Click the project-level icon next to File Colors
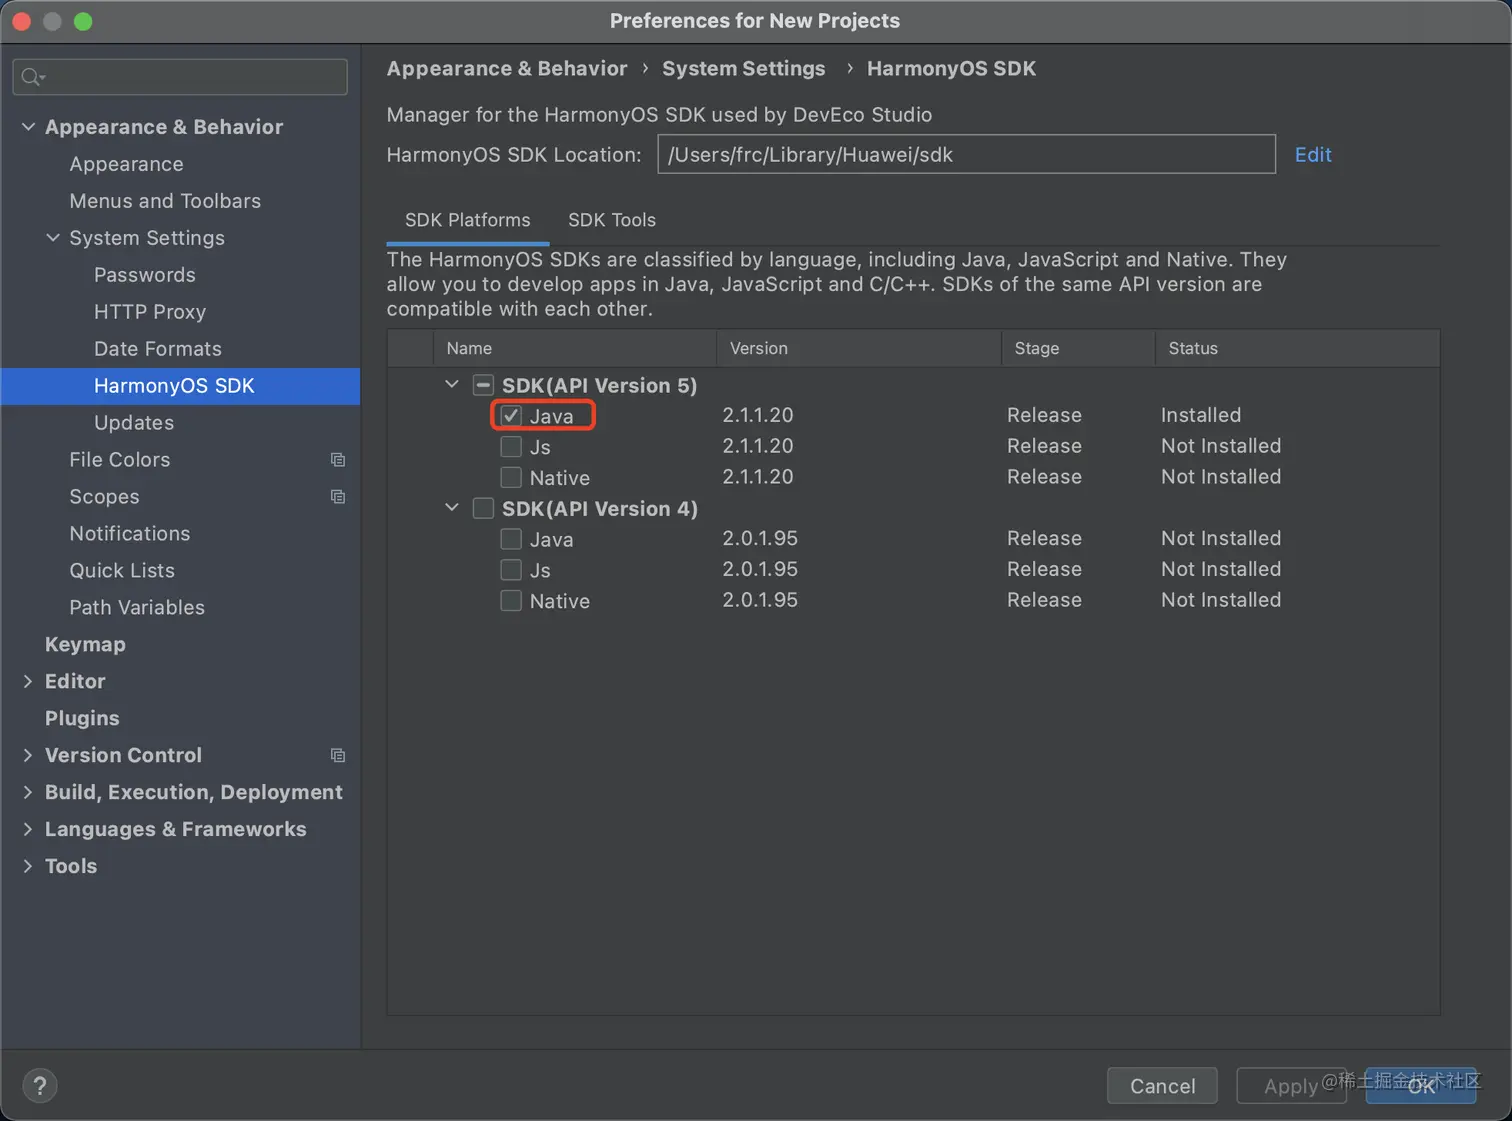 point(338,460)
